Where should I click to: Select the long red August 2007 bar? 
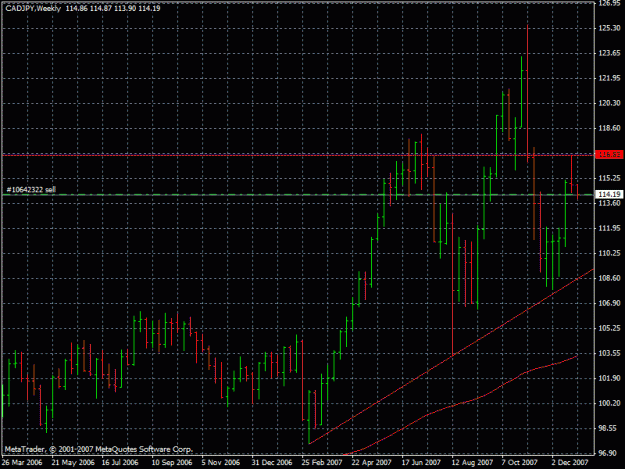(453, 284)
